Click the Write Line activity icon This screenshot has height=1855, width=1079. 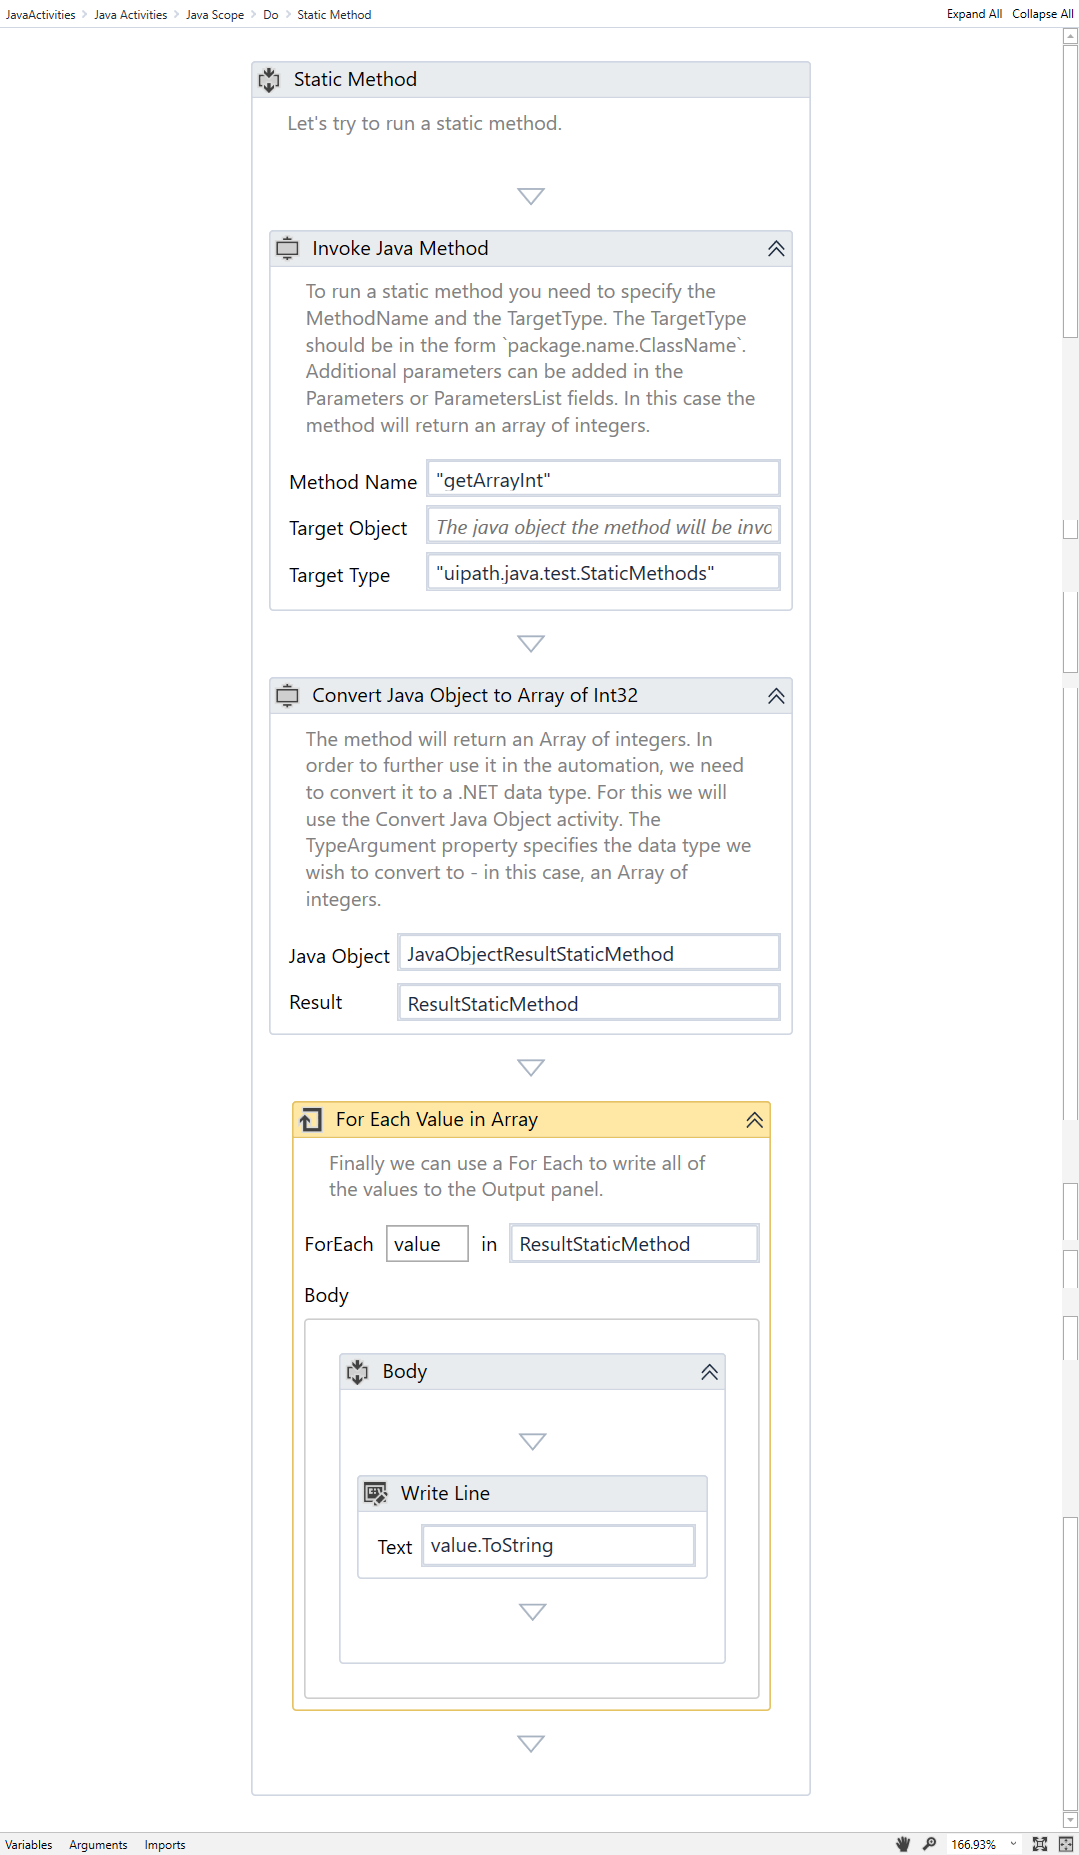tap(376, 1493)
